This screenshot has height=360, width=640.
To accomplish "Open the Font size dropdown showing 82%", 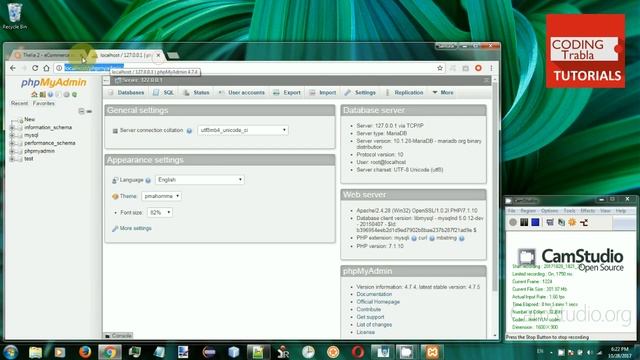I will (x=160, y=213).
